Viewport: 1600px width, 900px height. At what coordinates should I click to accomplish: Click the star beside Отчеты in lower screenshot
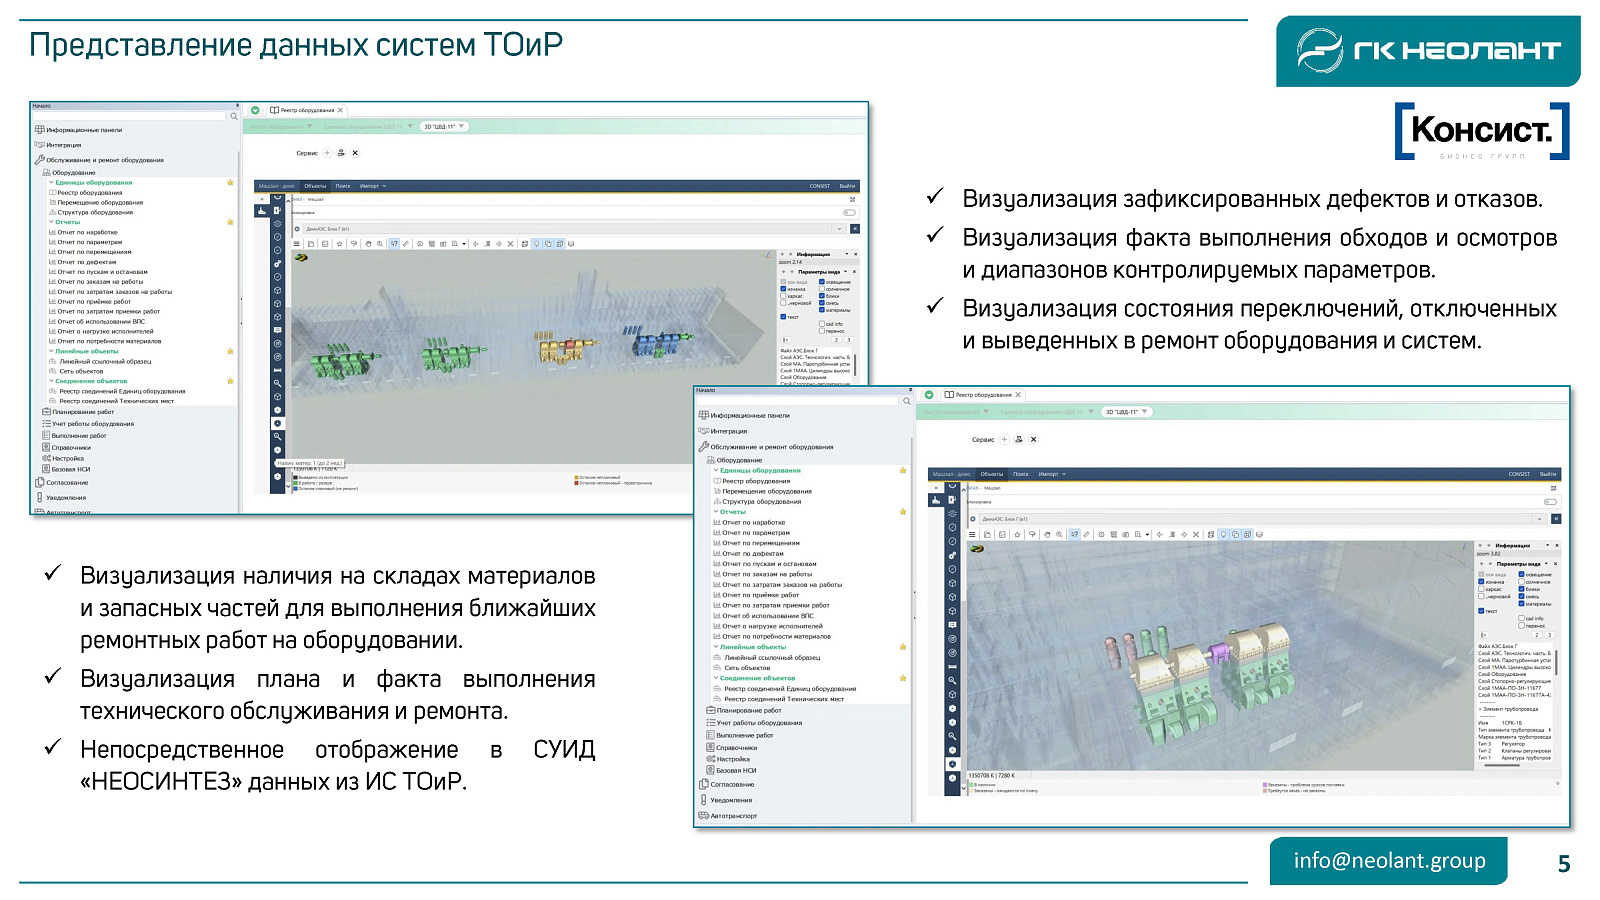(x=902, y=512)
